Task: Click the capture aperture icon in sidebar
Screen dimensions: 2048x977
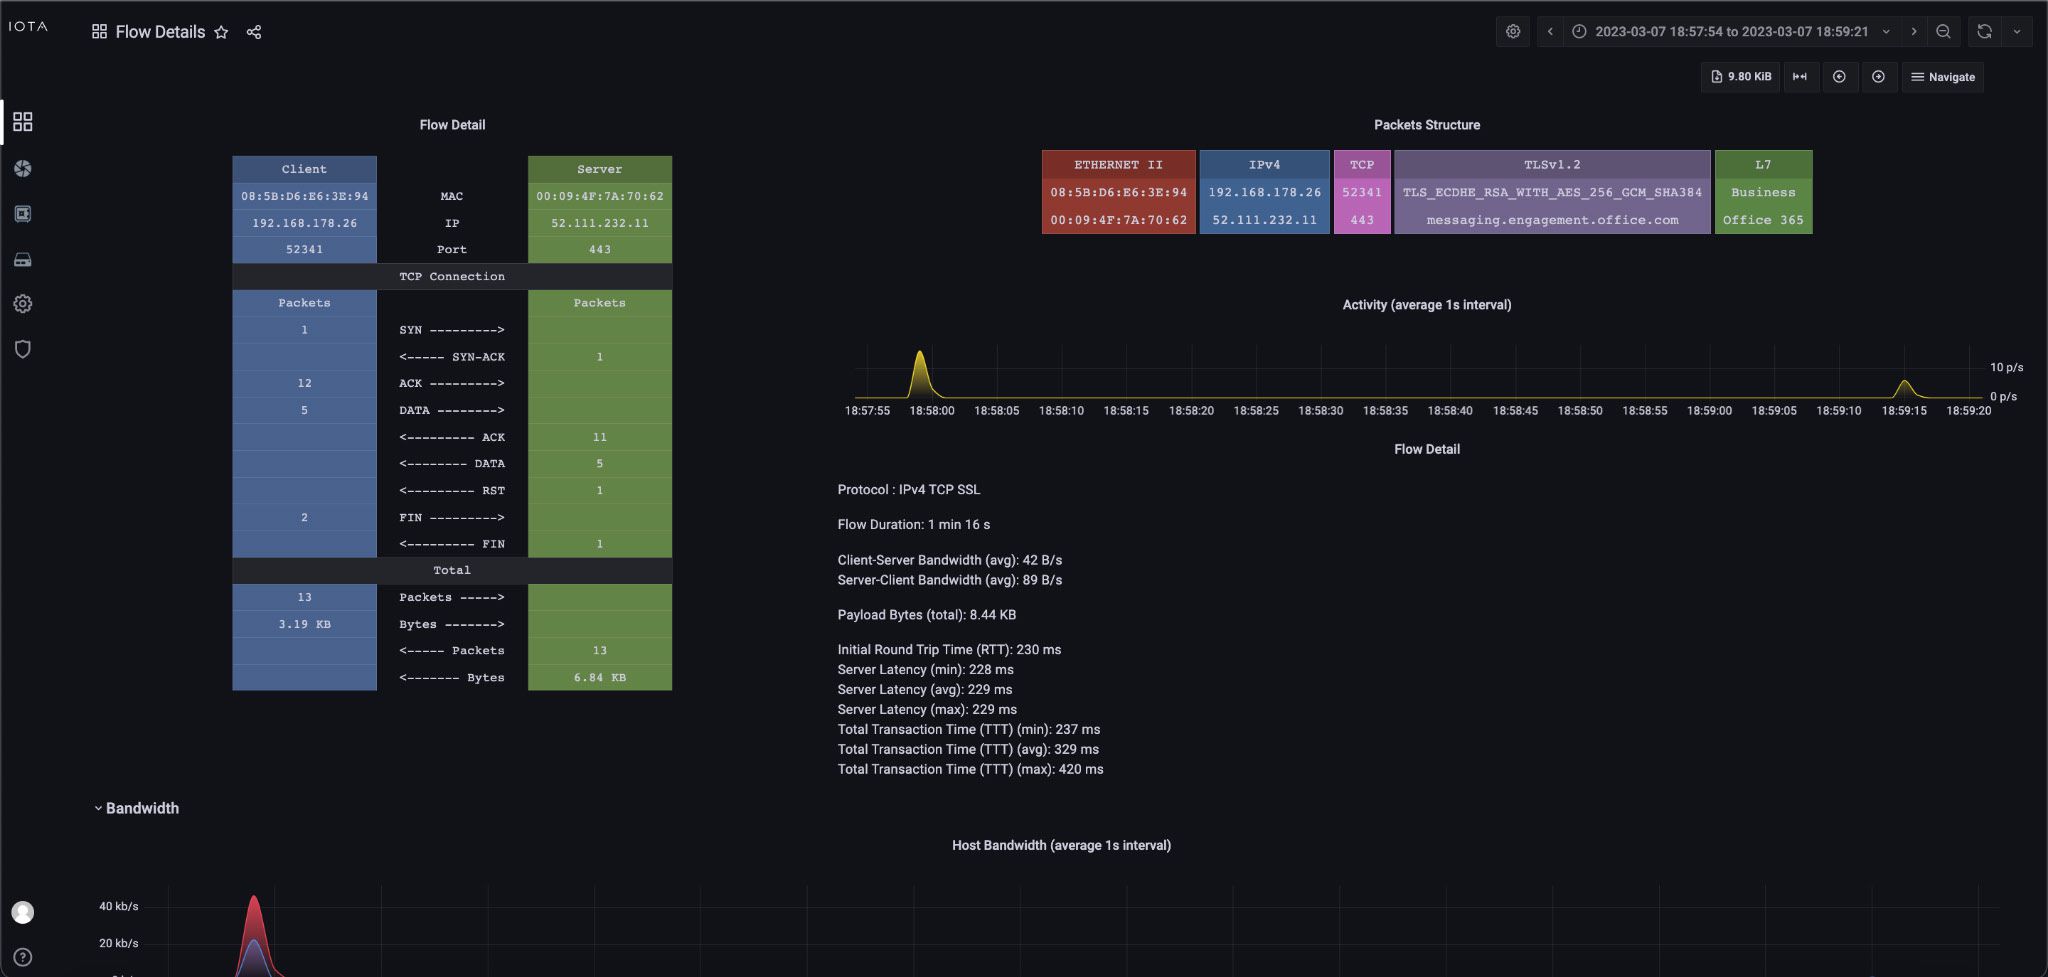Action: click(x=23, y=168)
